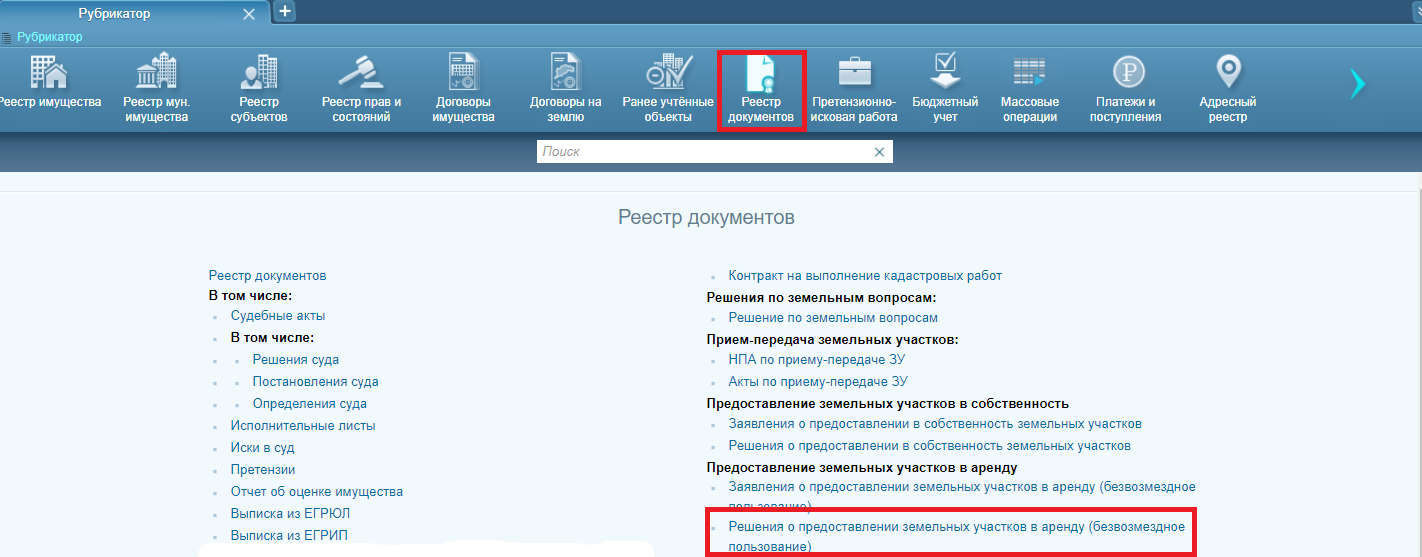
Task: Open the Судебные акты link
Action: click(264, 316)
